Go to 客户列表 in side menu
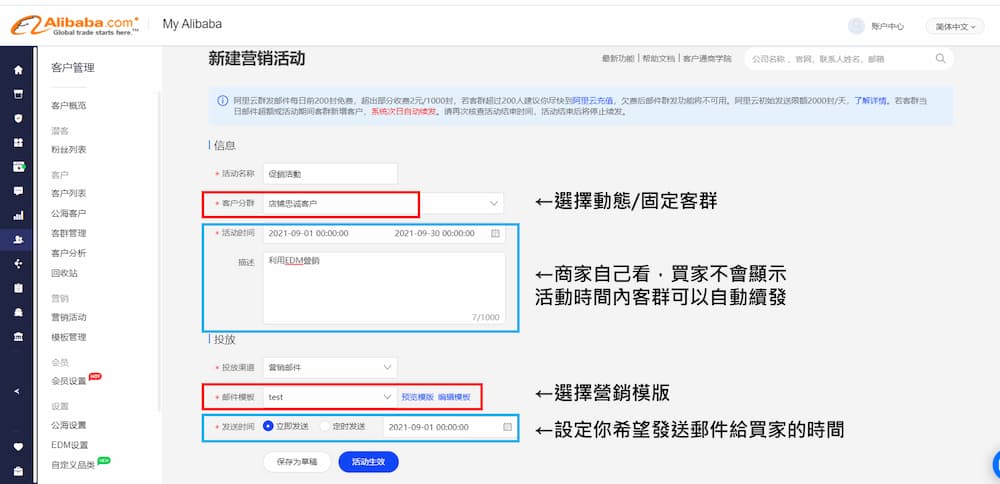1000x484 pixels. 69,193
